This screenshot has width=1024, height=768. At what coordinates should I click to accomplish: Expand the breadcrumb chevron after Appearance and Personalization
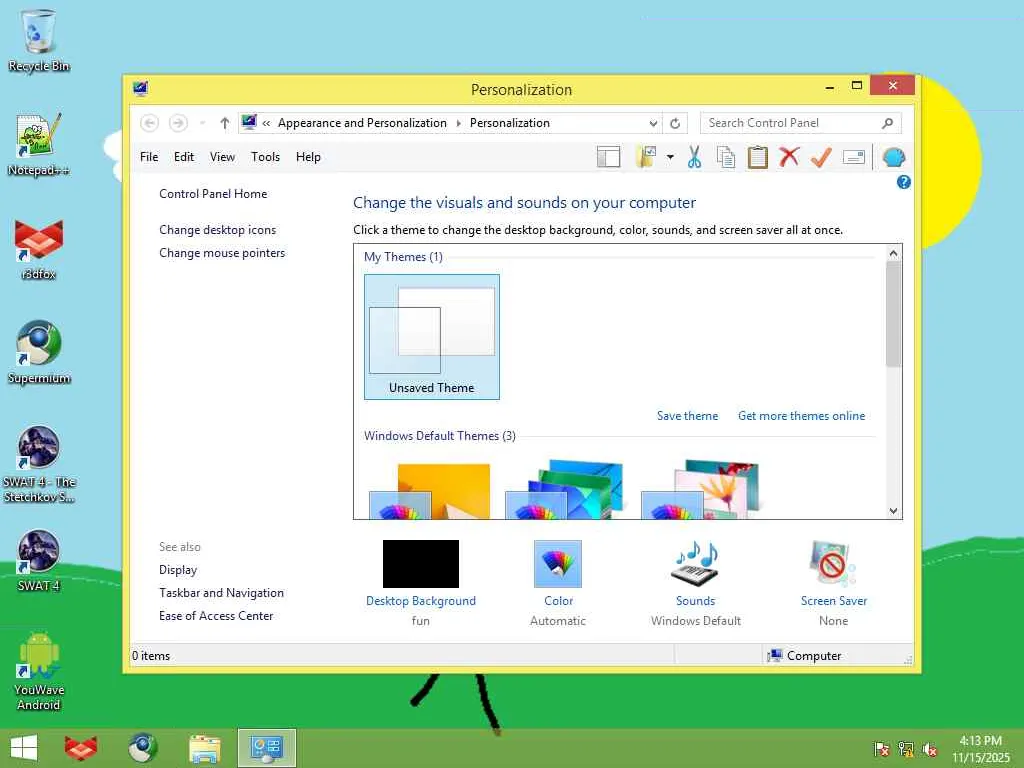tap(458, 123)
